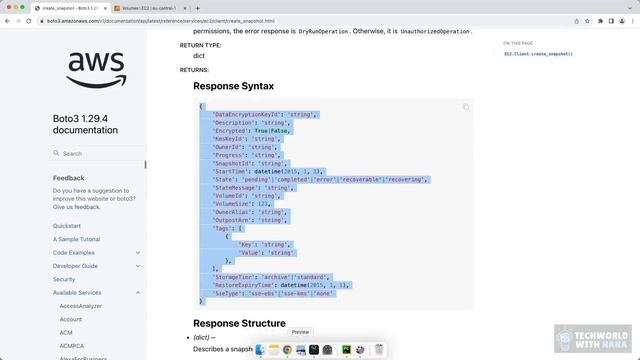Click the sidebar scrollbar handle
Viewport: 640px width, 360px height.
coord(145,164)
